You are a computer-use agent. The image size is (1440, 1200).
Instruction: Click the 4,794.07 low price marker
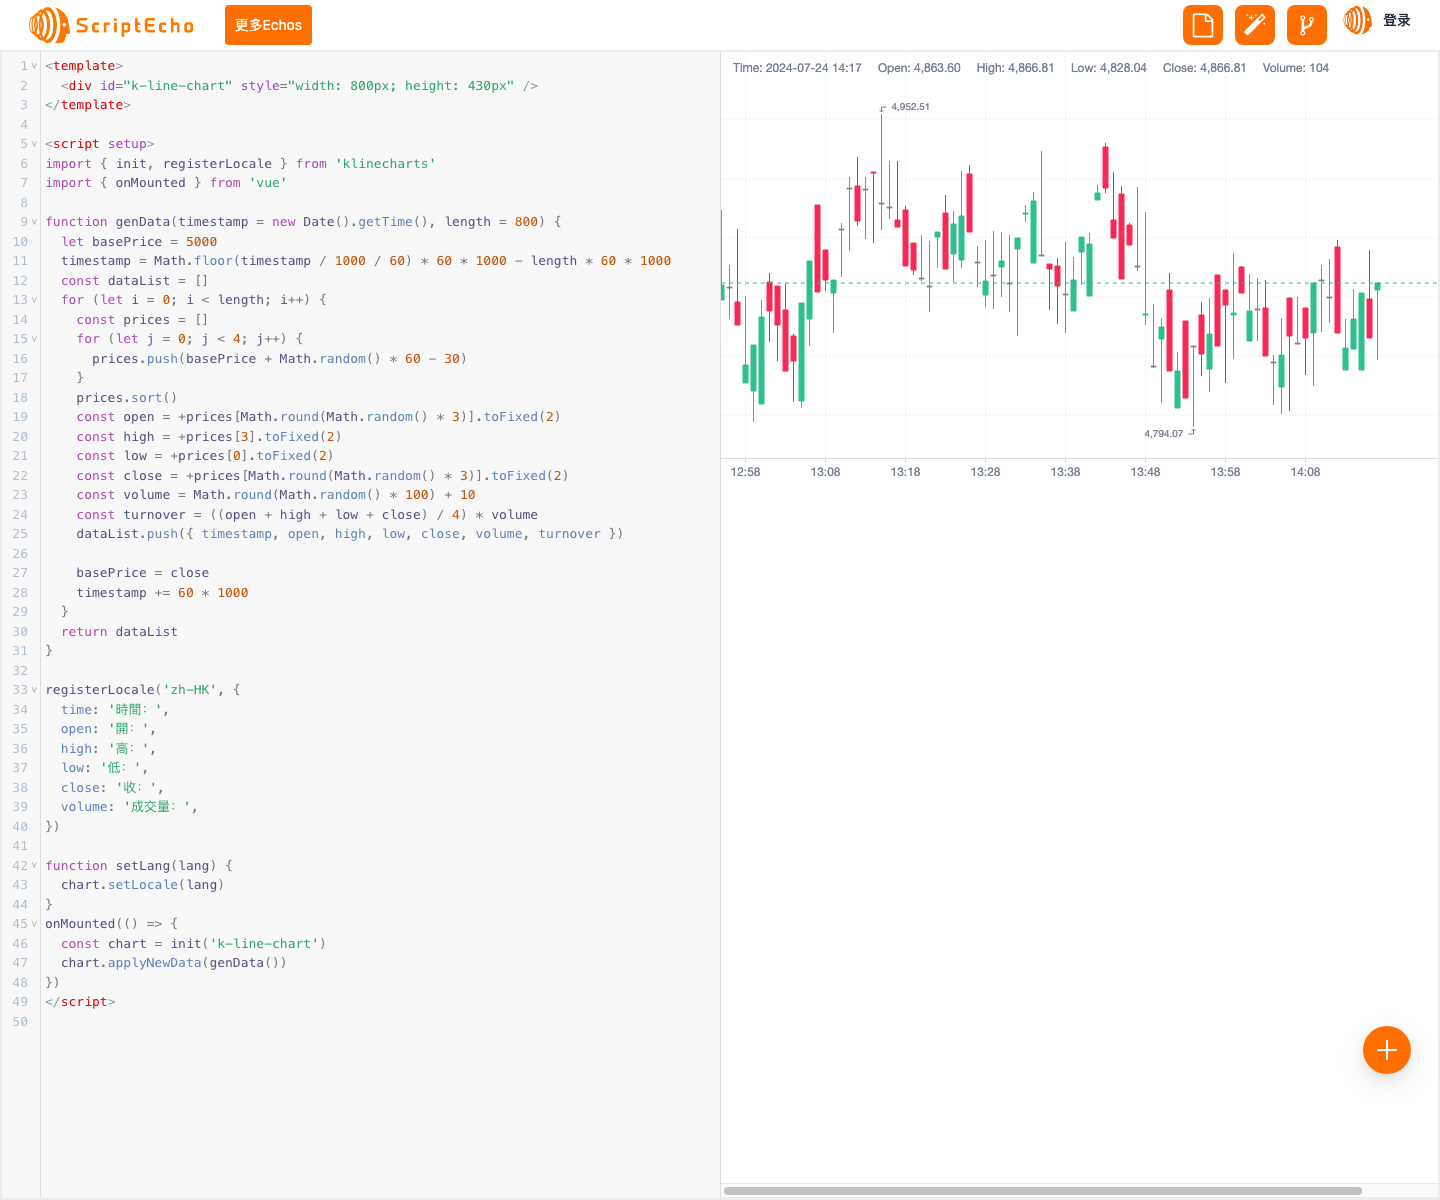[x=1164, y=434]
